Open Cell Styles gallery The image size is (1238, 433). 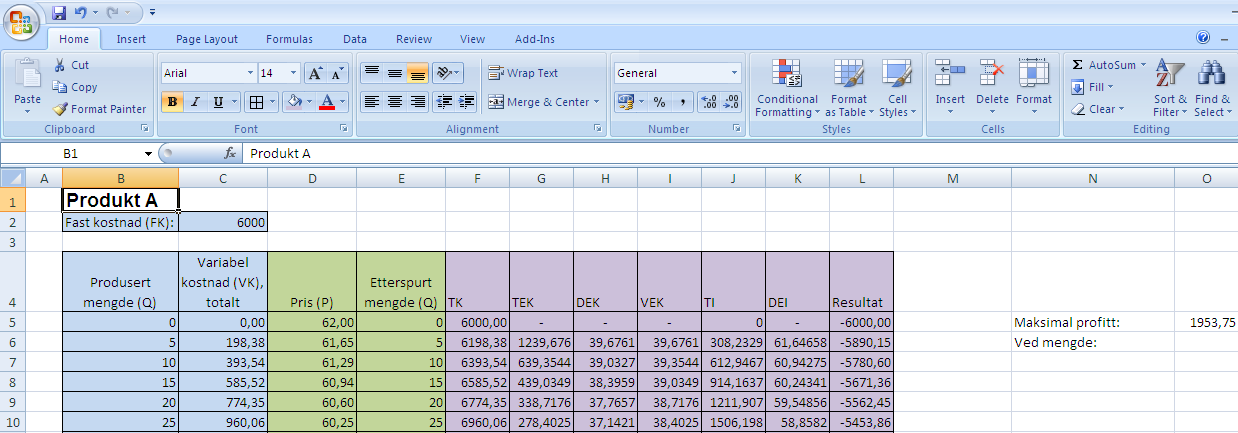897,88
